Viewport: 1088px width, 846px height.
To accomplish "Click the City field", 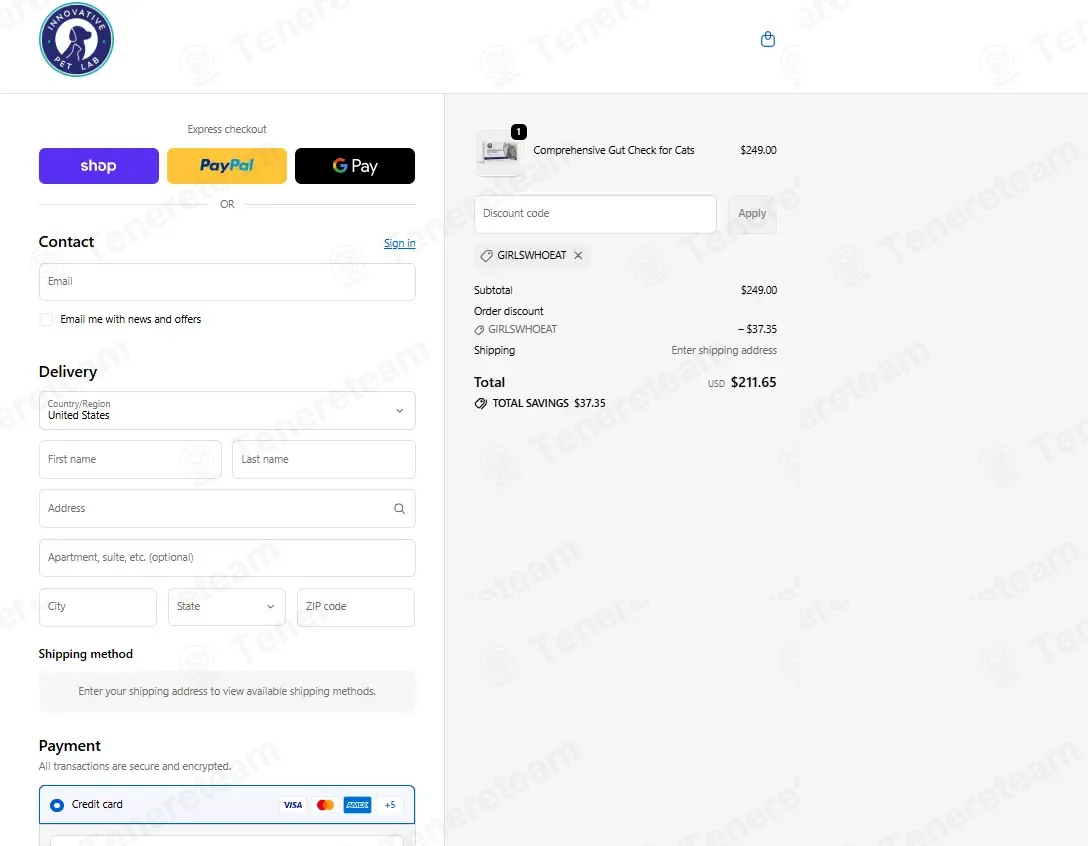I will pyautogui.click(x=98, y=607).
